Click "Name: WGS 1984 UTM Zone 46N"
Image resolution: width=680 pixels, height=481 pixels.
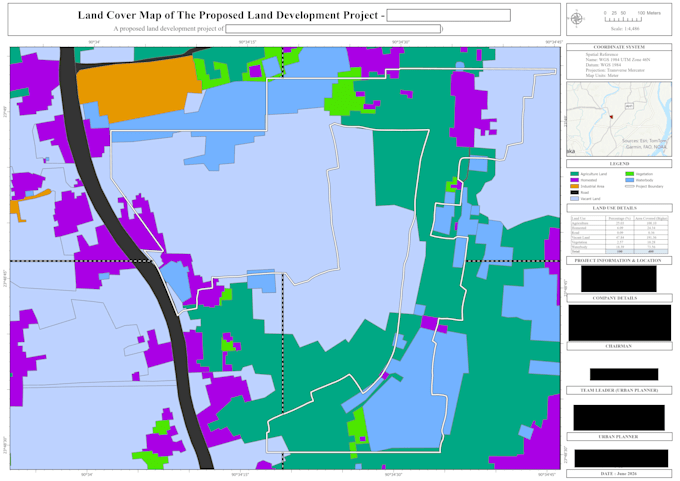pos(618,60)
